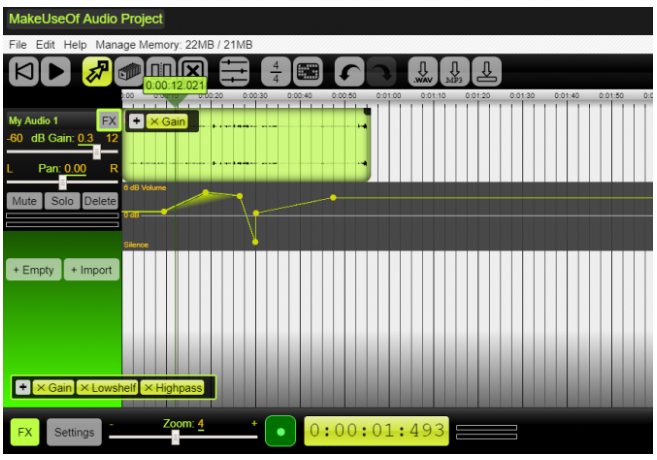Click the Zoom value 4
This screenshot has height=460, width=657.
pyautogui.click(x=201, y=424)
